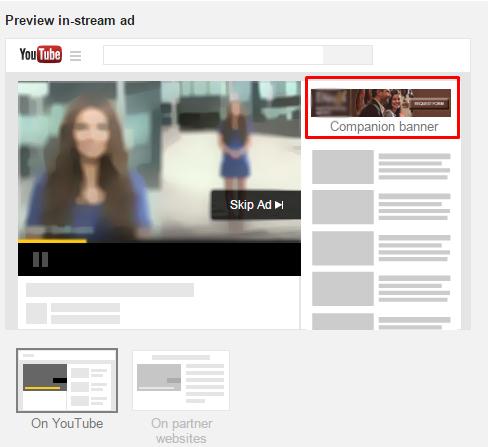This screenshot has width=488, height=447.
Task: Click the On partner websites label
Action: click(x=181, y=431)
